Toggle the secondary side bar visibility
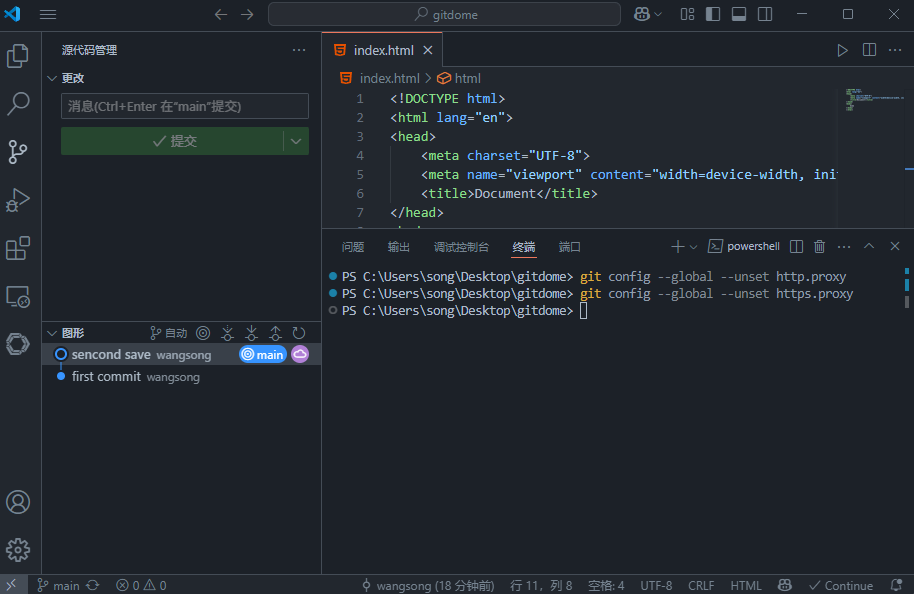Image resolution: width=914 pixels, height=594 pixels. tap(765, 14)
